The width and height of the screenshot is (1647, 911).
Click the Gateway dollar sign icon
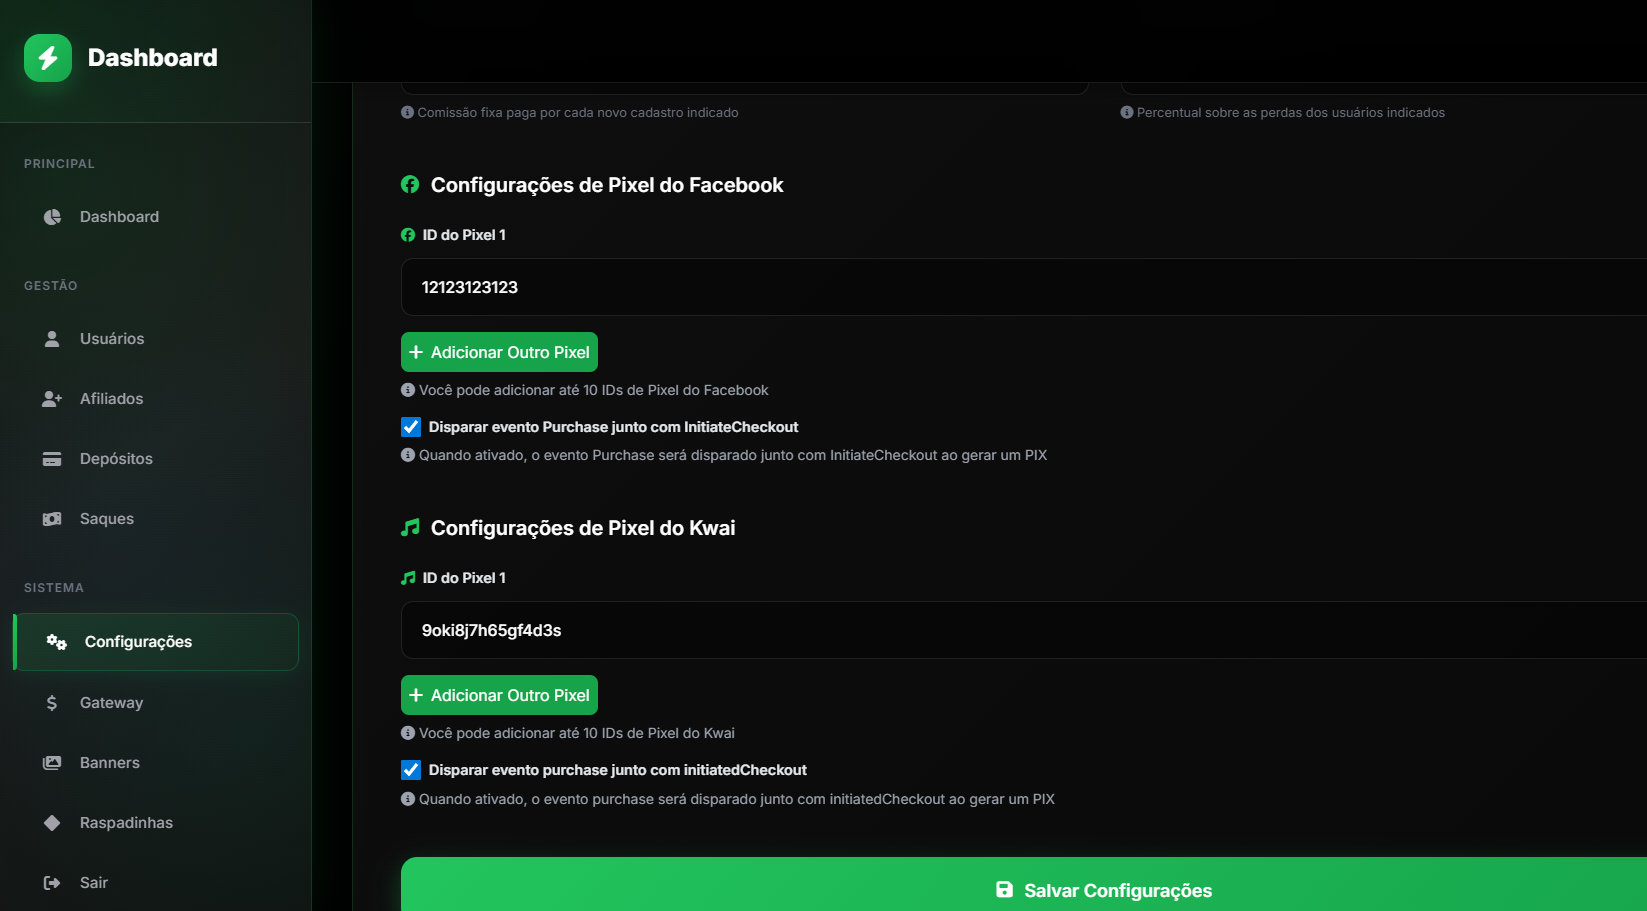[52, 703]
